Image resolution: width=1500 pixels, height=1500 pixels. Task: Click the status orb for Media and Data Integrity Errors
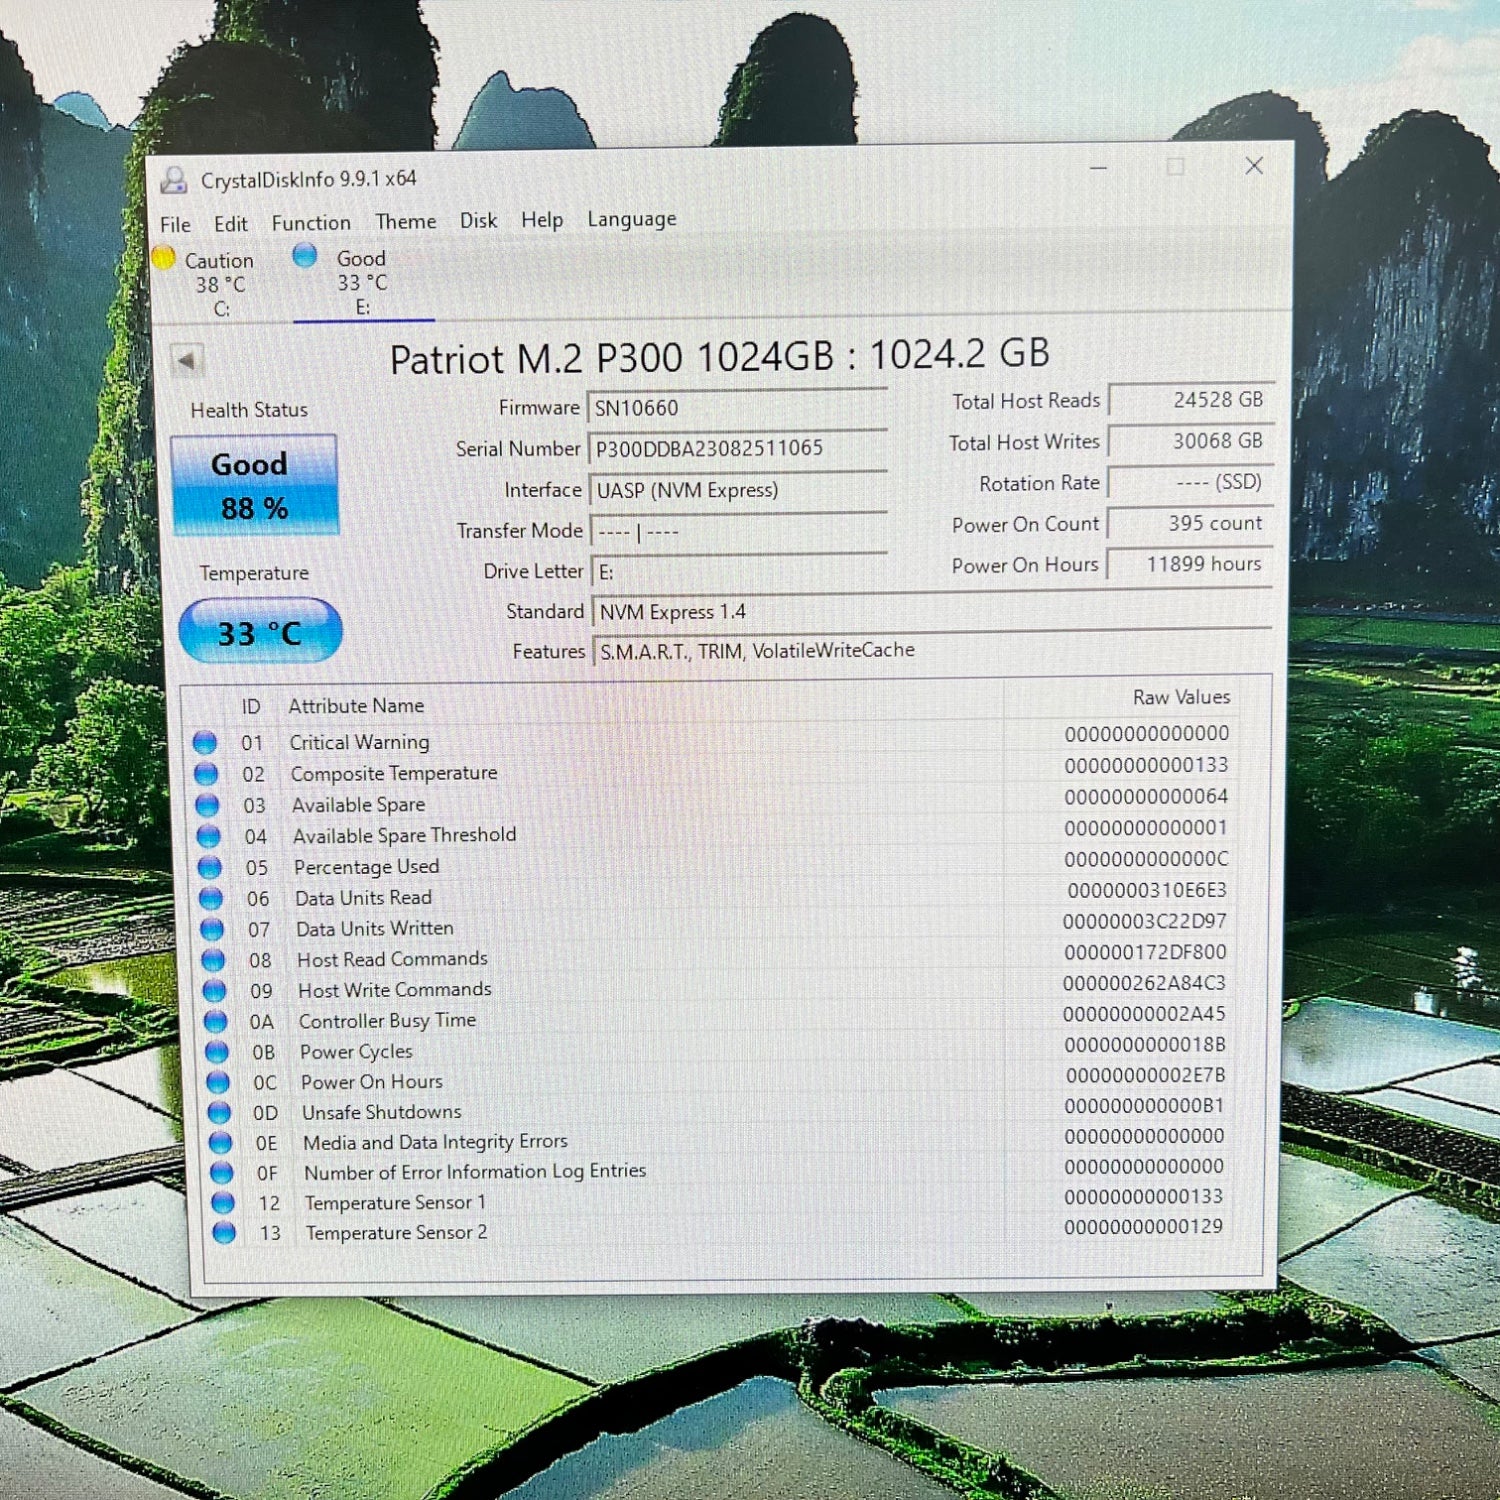click(221, 1142)
